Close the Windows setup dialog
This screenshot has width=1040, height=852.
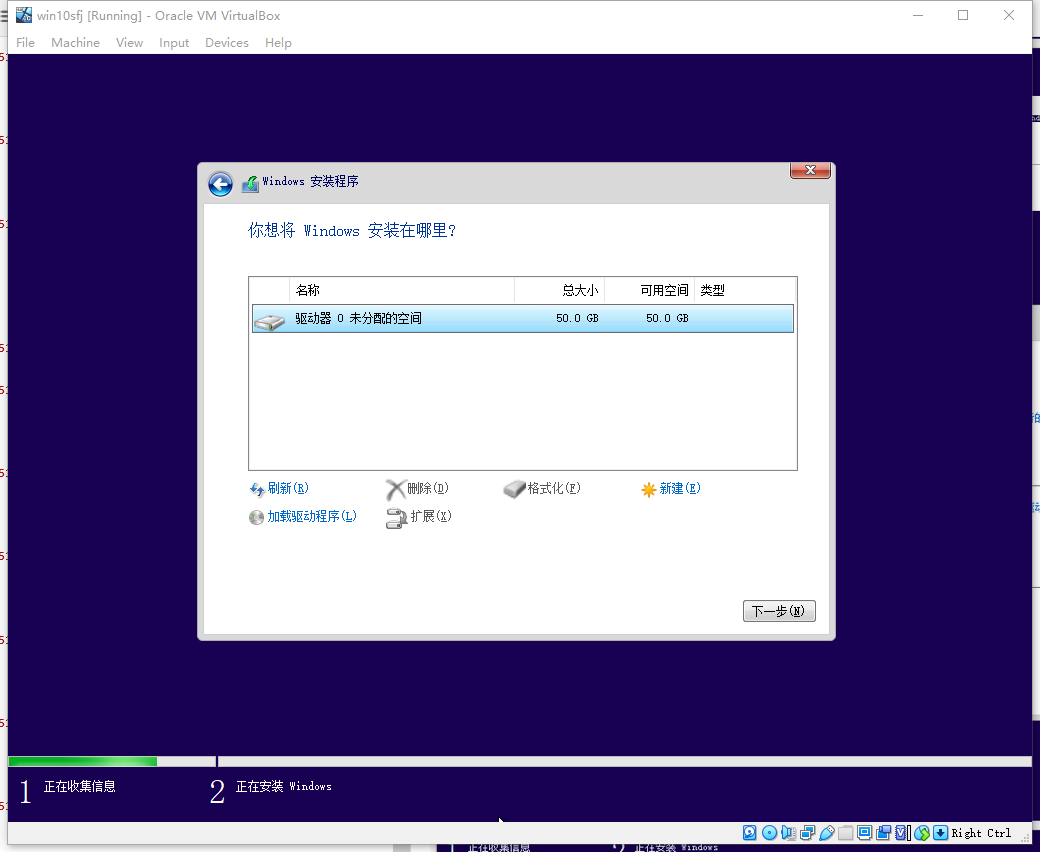click(x=810, y=170)
